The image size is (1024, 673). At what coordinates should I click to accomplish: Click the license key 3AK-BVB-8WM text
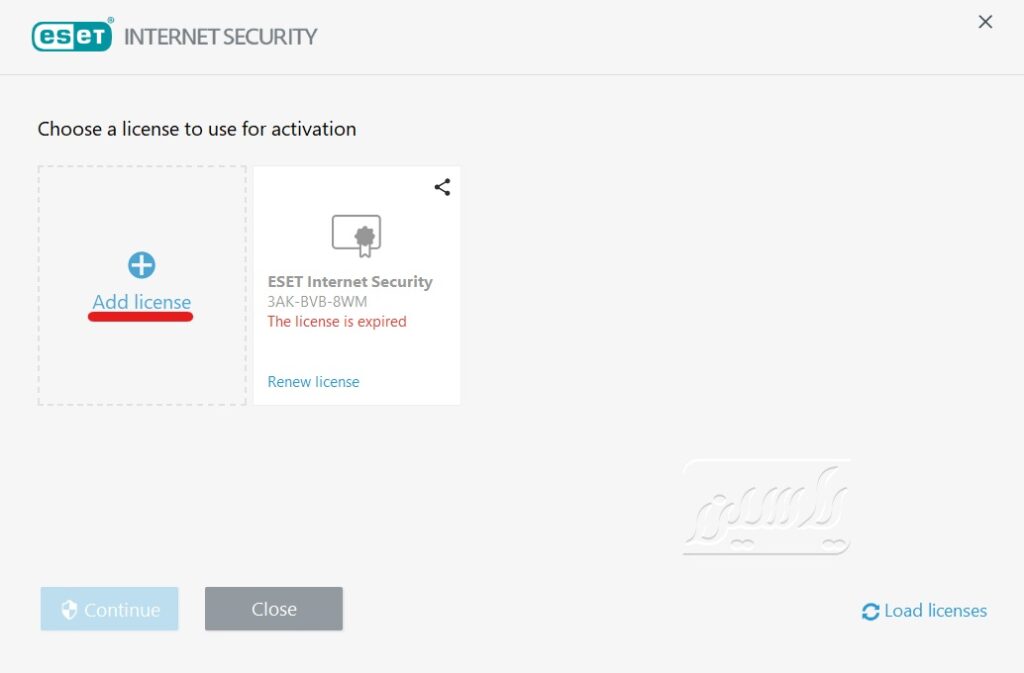(317, 302)
